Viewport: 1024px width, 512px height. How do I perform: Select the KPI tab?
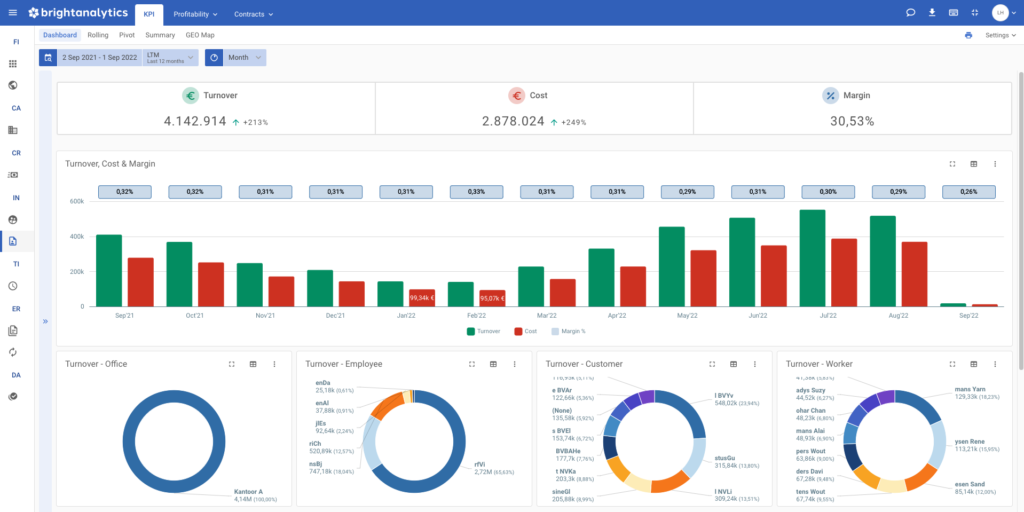coord(149,14)
